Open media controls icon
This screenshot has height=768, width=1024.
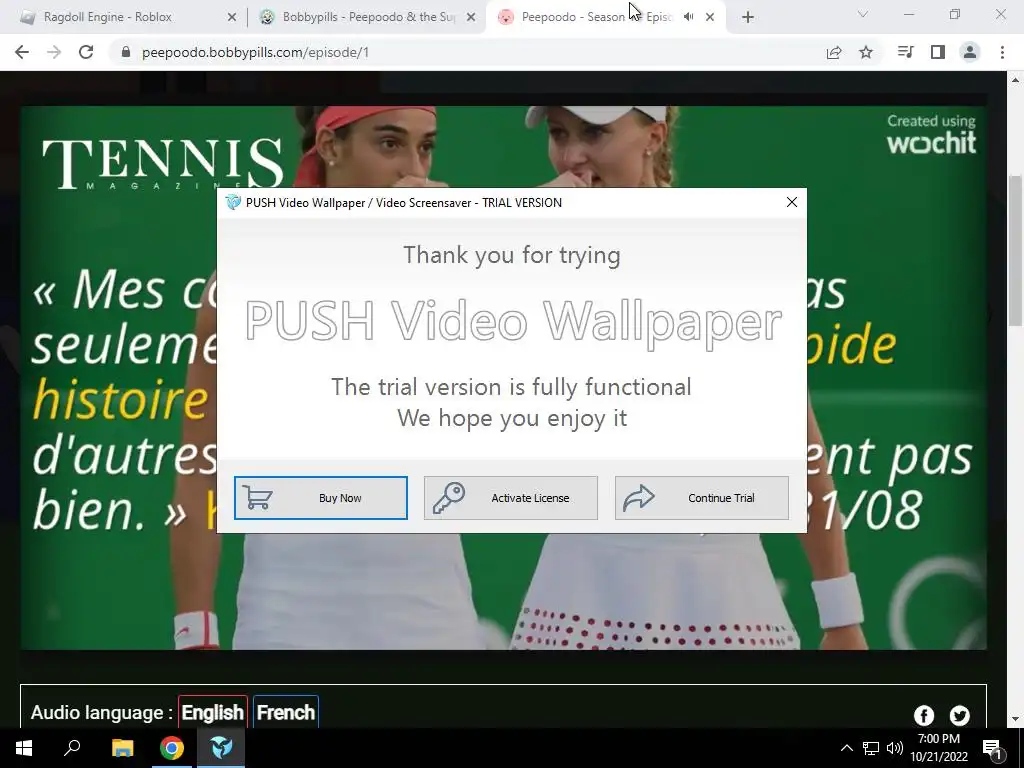pyautogui.click(x=905, y=52)
